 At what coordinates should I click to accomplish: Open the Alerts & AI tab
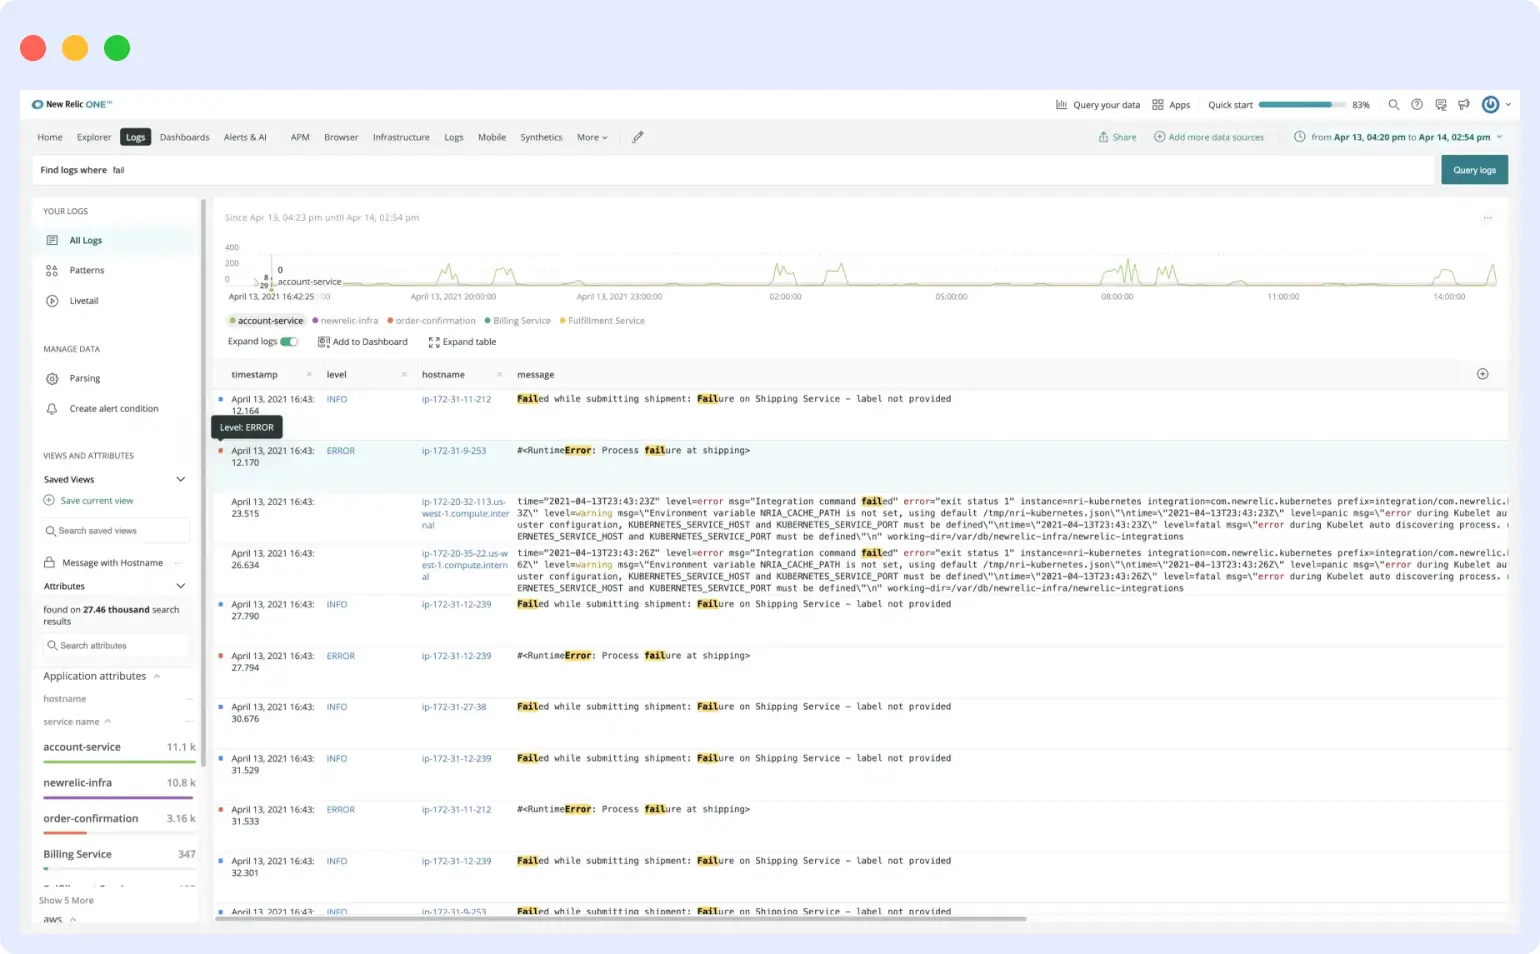[245, 138]
